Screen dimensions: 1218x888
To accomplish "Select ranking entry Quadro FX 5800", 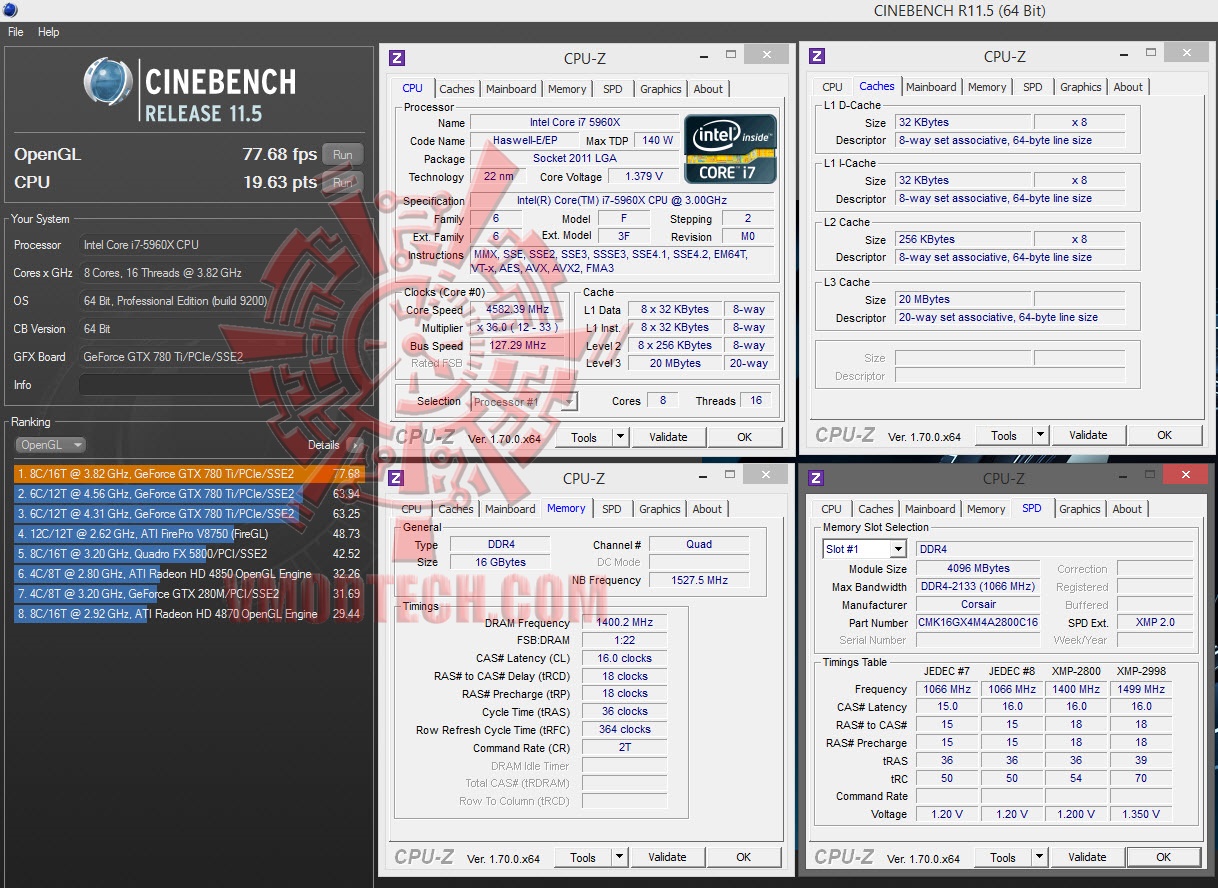I will 189,553.
